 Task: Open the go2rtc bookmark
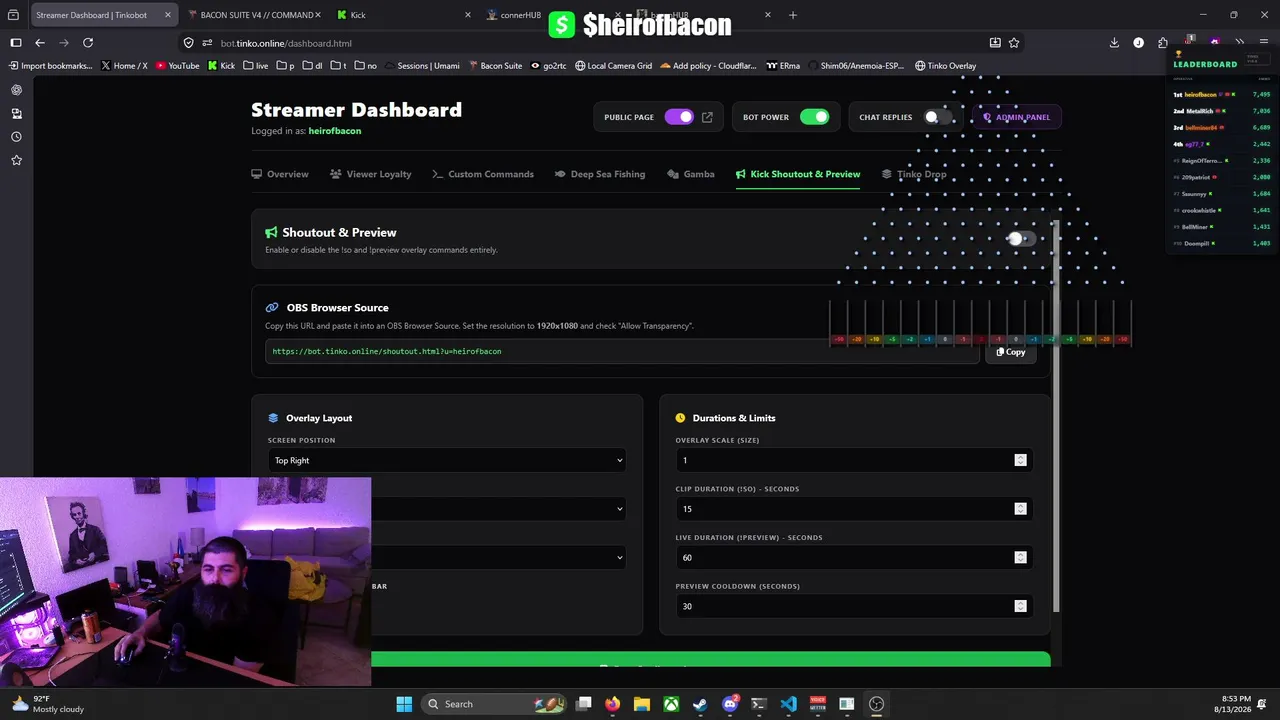548,66
